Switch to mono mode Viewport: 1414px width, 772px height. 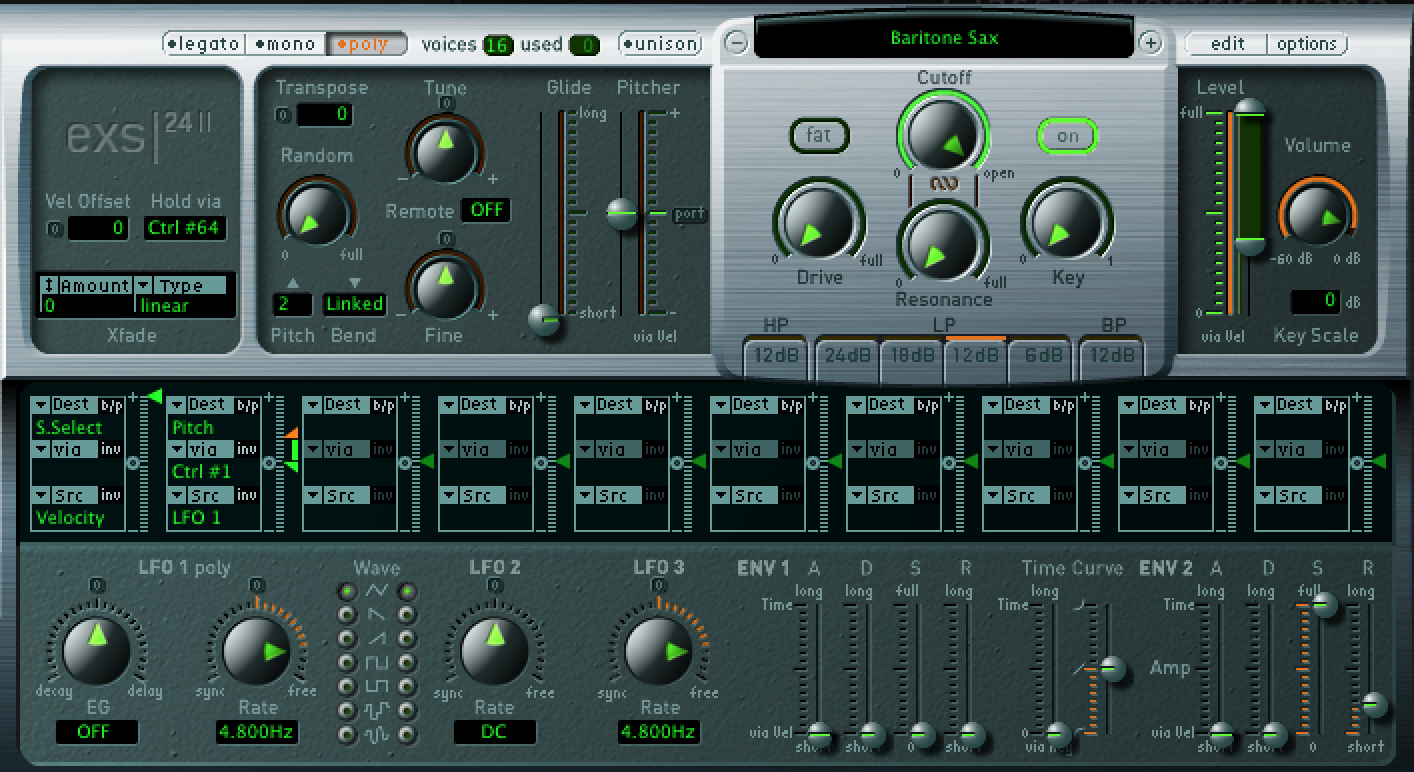coord(286,44)
